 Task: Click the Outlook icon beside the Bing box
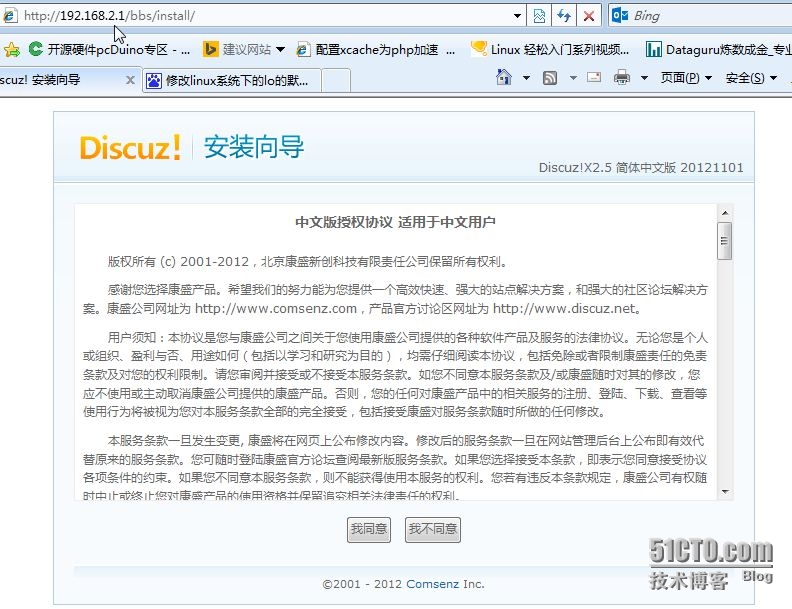click(620, 16)
